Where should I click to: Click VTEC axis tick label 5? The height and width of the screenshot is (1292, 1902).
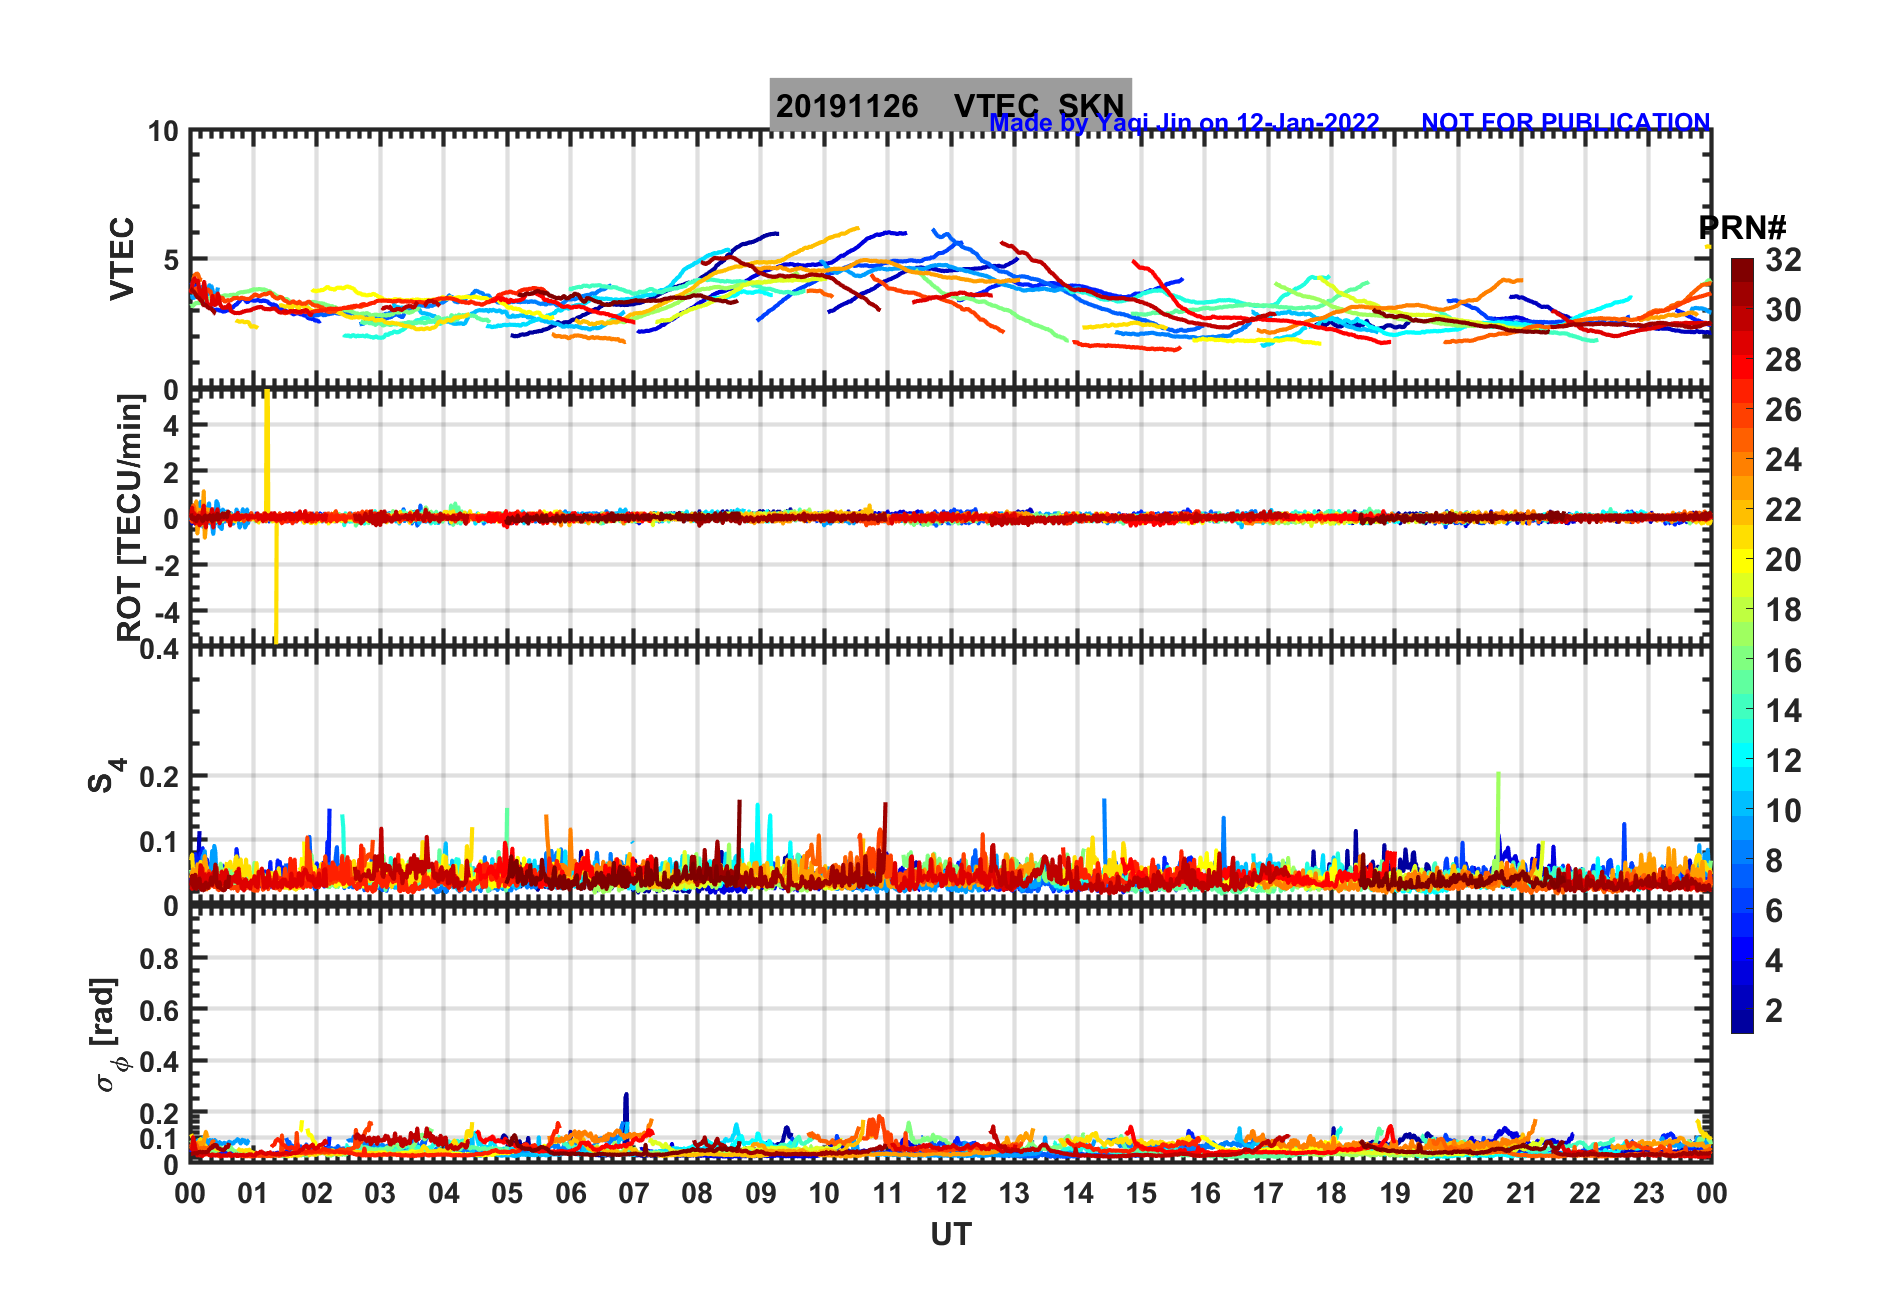click(171, 260)
